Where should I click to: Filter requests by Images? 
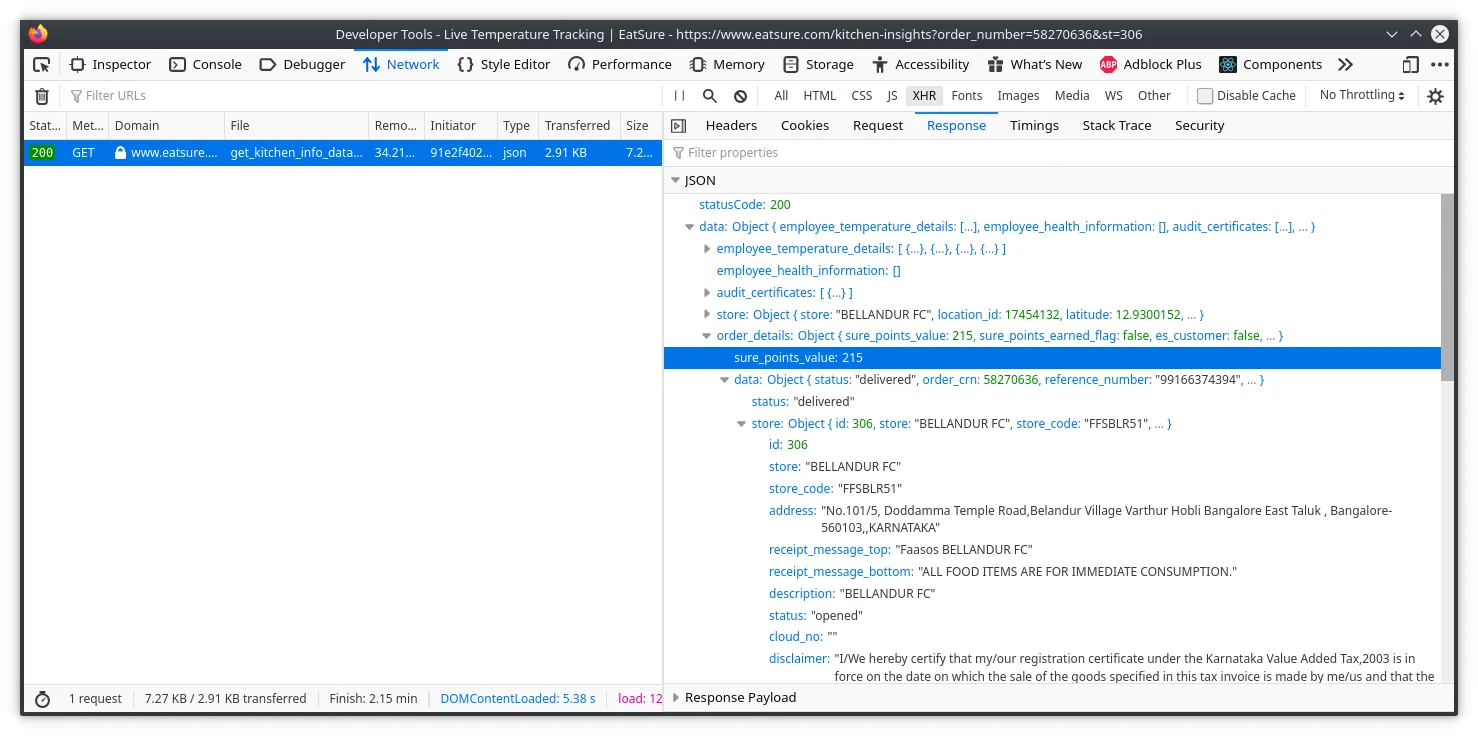1019,96
